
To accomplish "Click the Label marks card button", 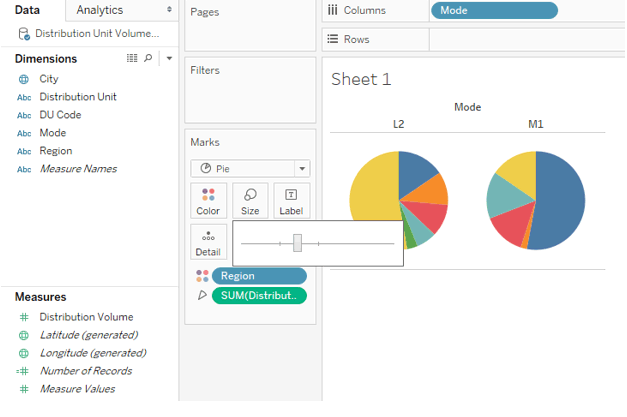I will tap(291, 200).
